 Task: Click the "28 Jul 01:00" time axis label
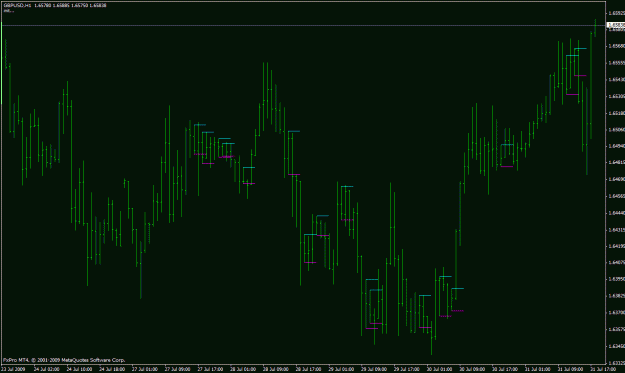coord(243,369)
